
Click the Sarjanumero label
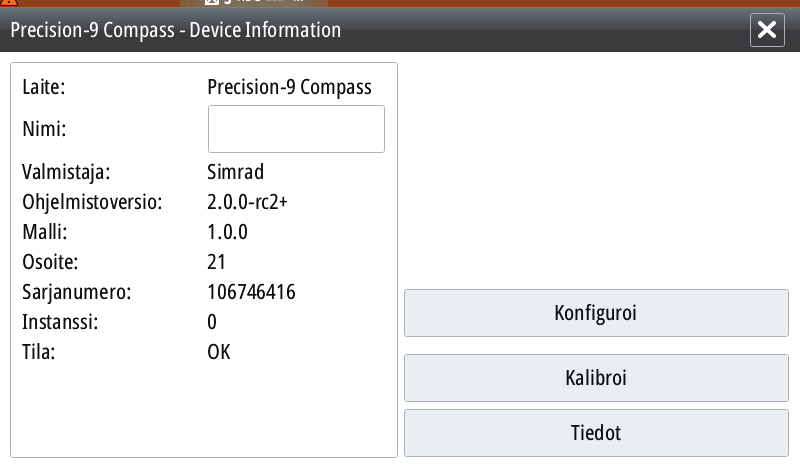(77, 292)
